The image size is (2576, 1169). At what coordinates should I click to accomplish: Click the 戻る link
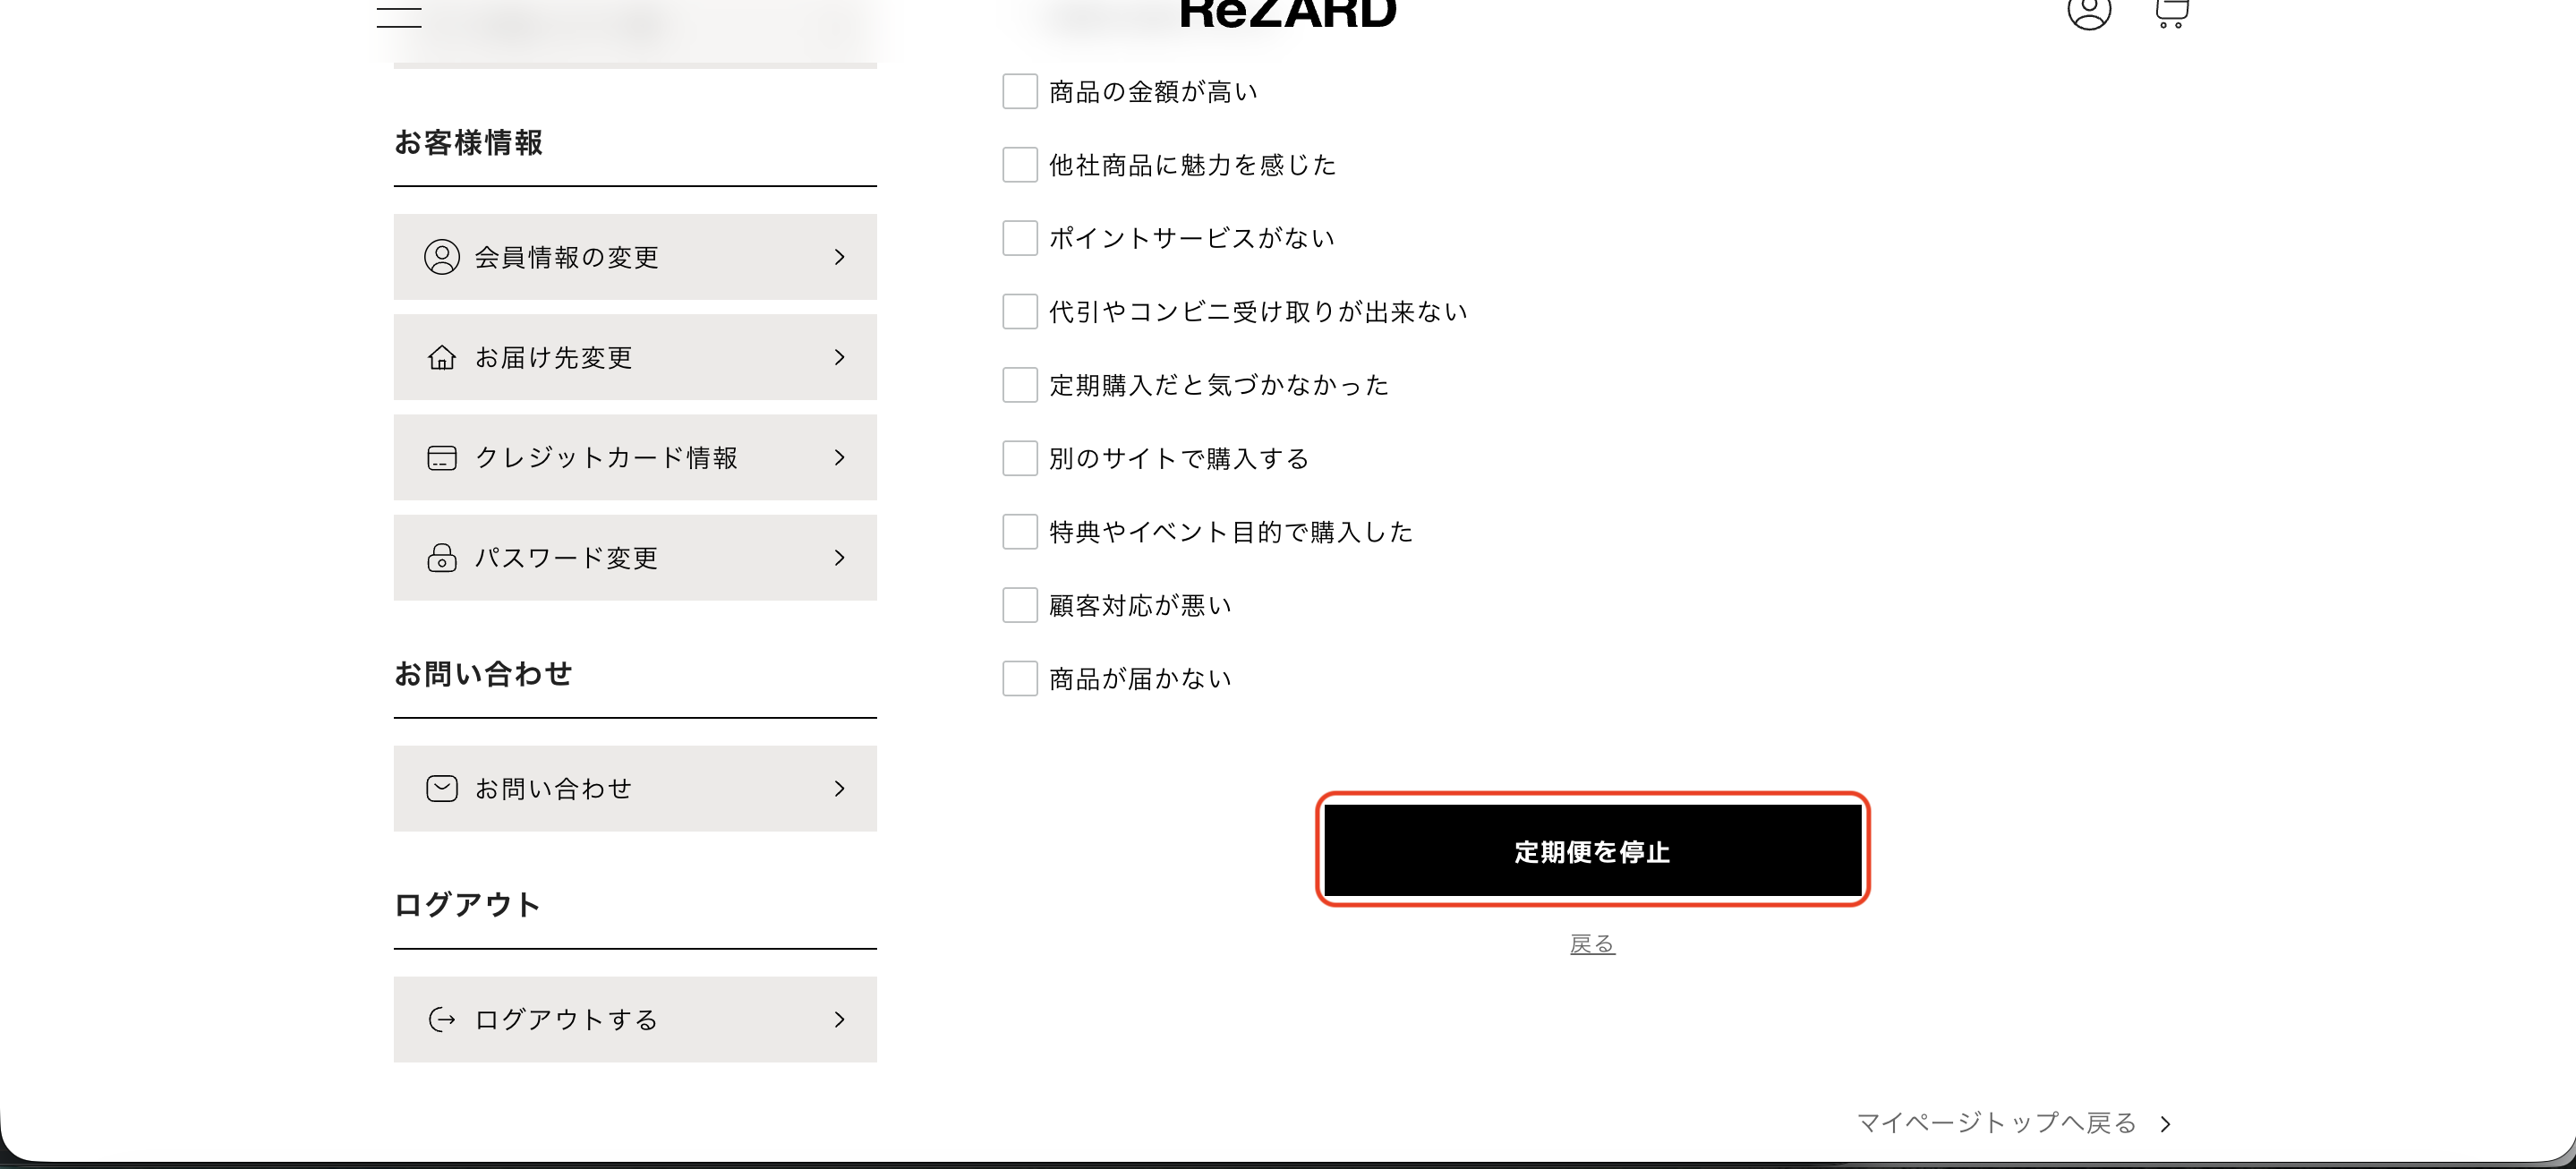pos(1591,944)
